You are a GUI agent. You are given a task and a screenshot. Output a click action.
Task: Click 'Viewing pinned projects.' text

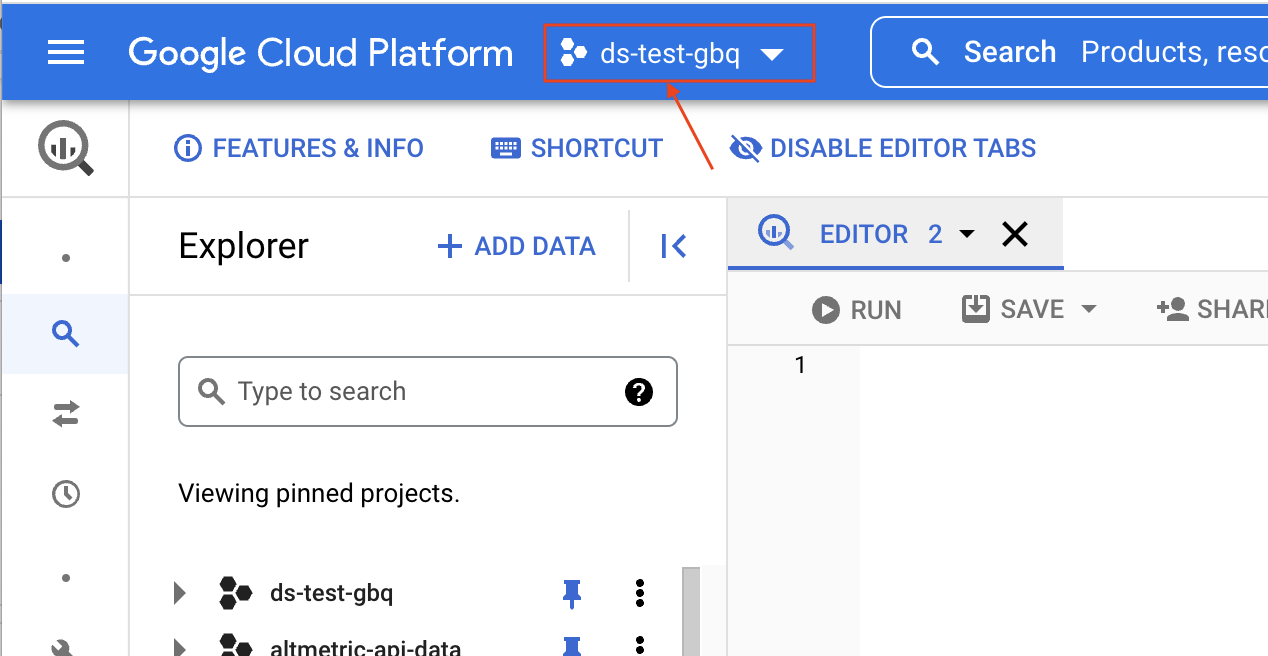(319, 494)
